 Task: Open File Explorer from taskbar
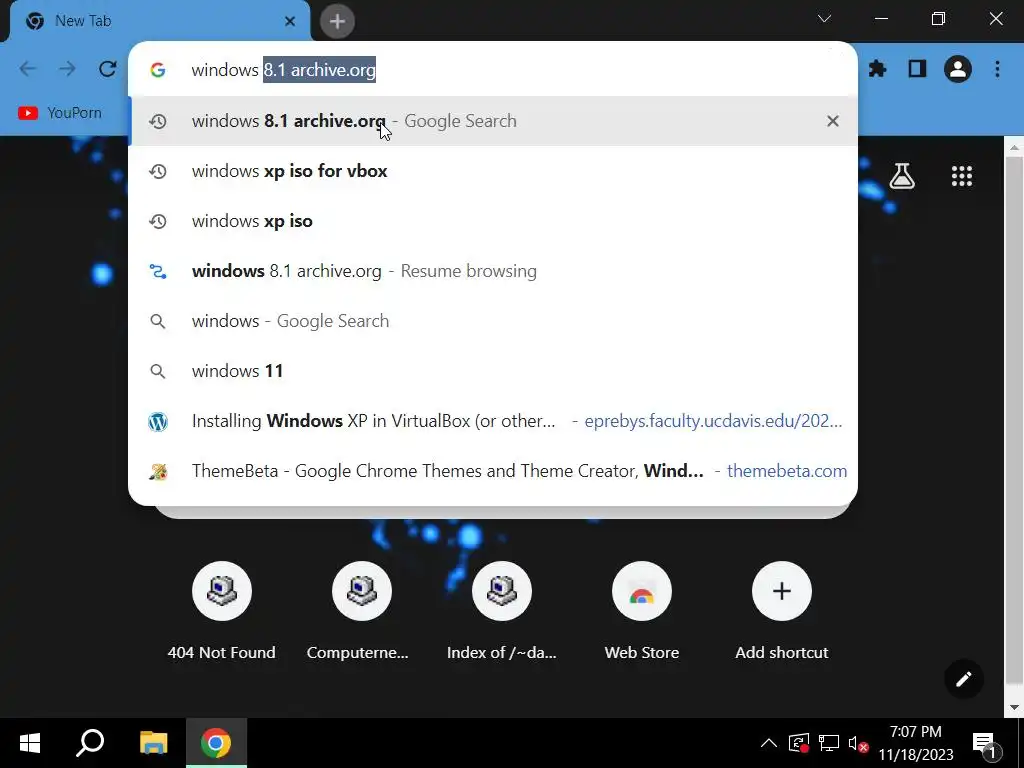[x=153, y=743]
